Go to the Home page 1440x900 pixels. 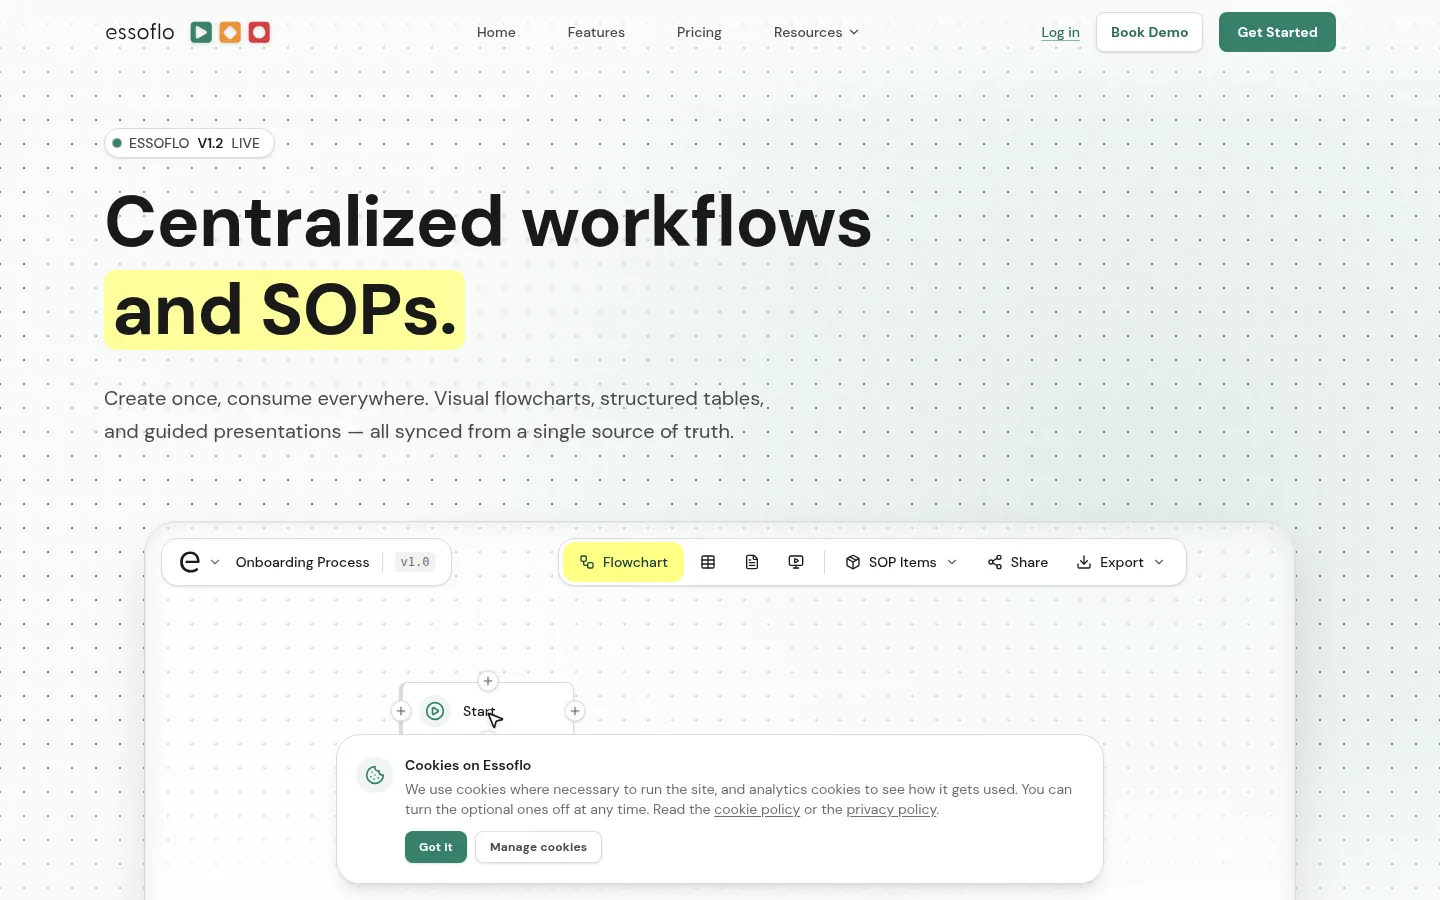click(x=496, y=32)
